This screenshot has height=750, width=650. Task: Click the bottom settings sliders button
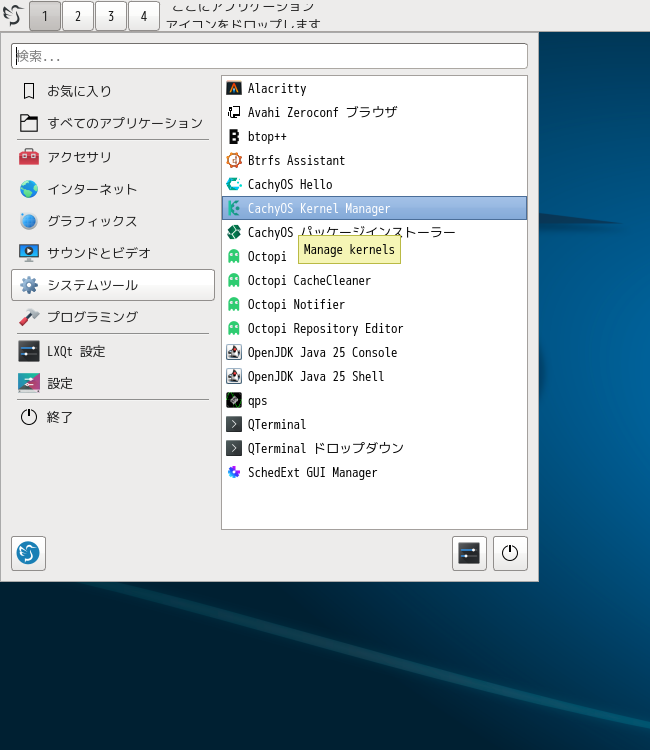[x=469, y=553]
